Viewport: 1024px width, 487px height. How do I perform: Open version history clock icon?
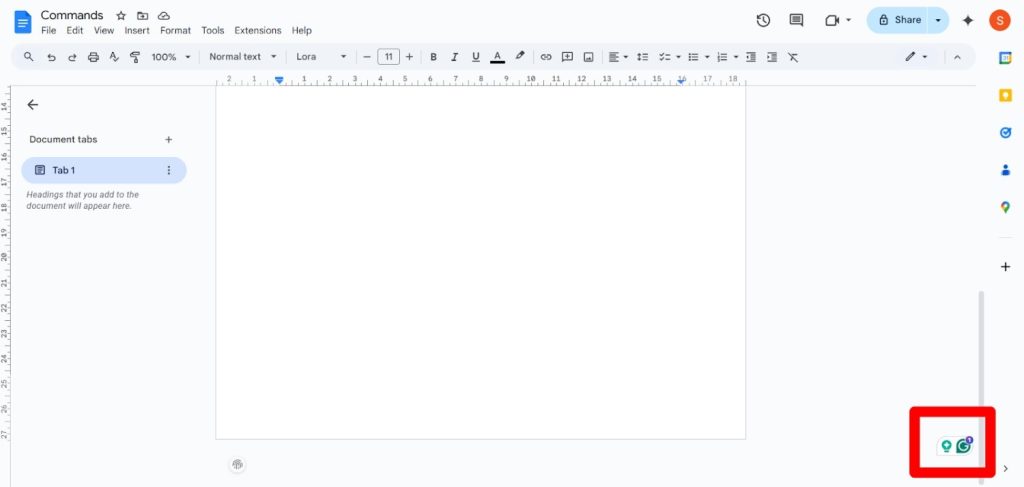[x=763, y=20]
